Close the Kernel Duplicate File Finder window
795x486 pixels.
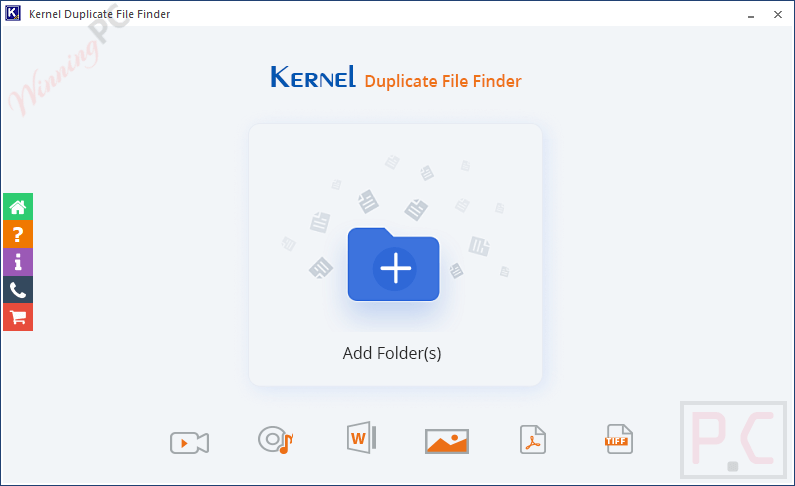point(778,15)
